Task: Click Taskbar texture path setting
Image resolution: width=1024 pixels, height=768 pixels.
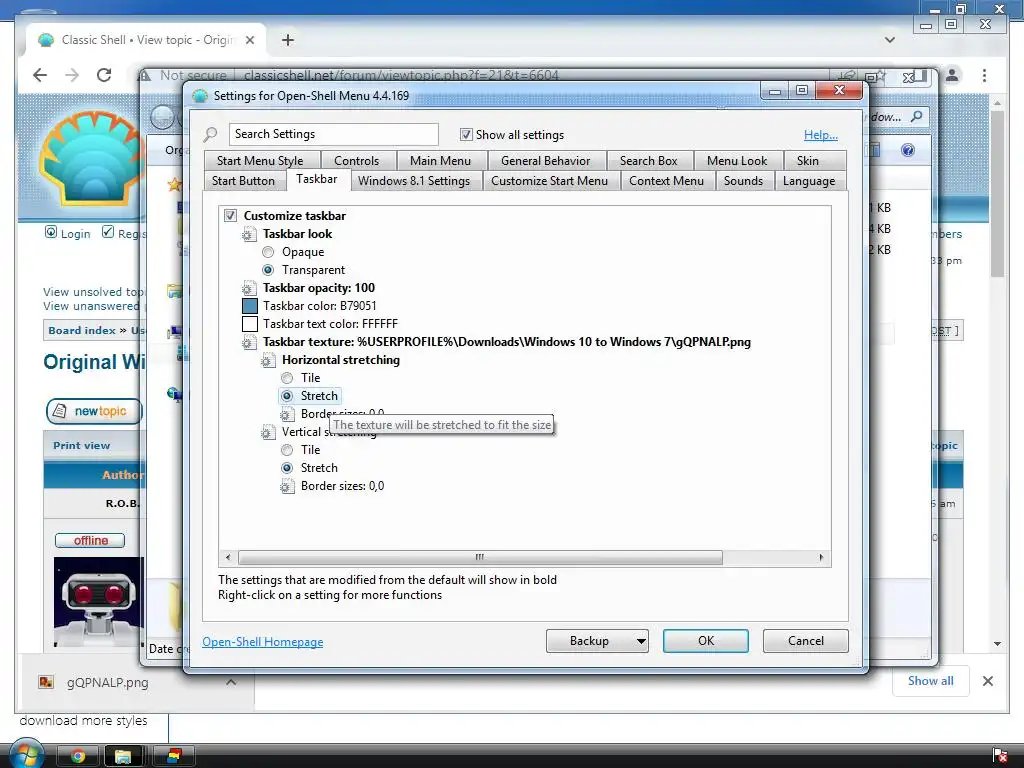Action: click(x=507, y=342)
